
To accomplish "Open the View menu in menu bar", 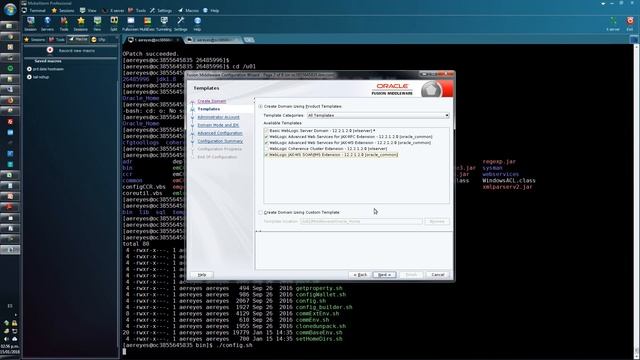I will tap(89, 10).
